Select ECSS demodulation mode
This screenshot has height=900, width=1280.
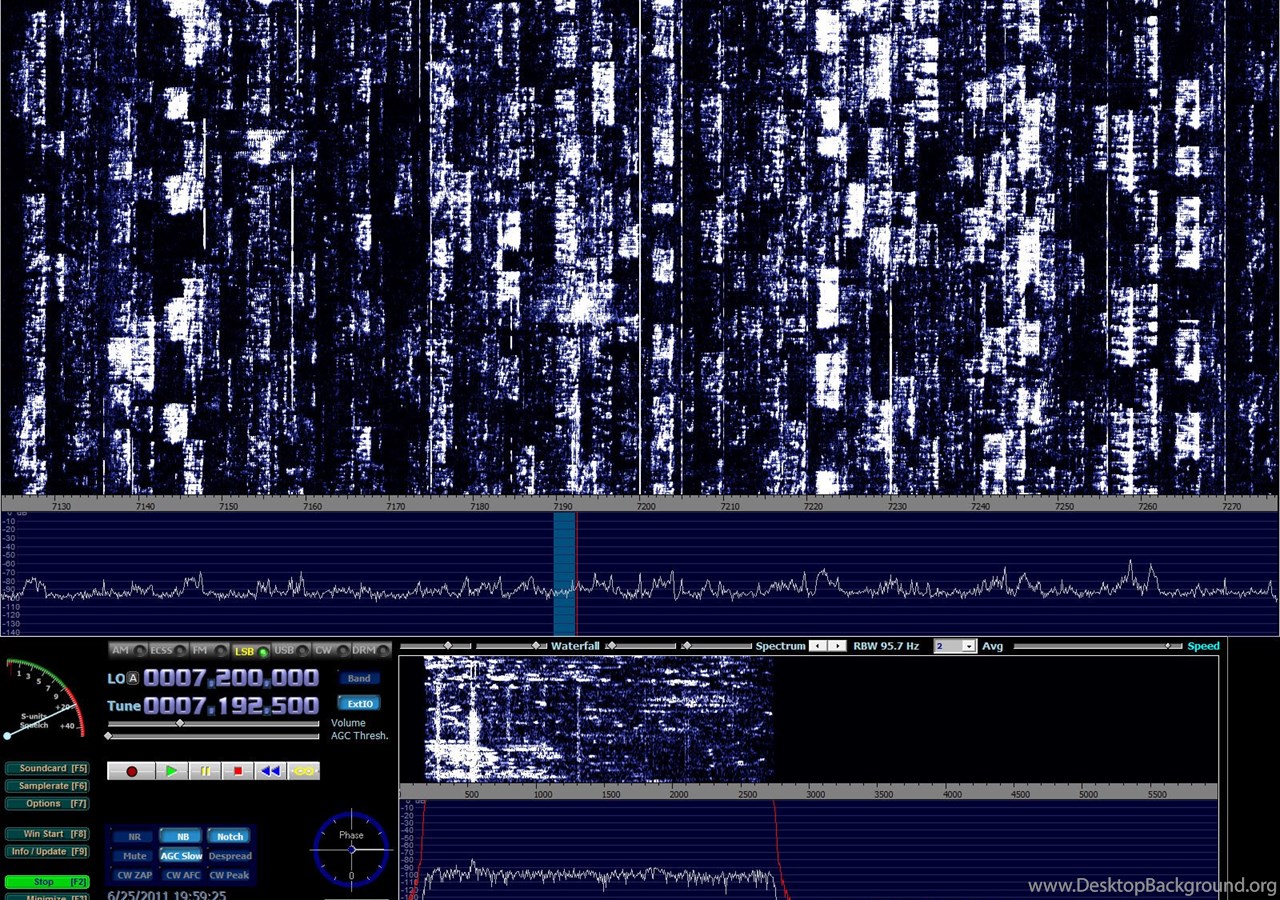click(168, 650)
